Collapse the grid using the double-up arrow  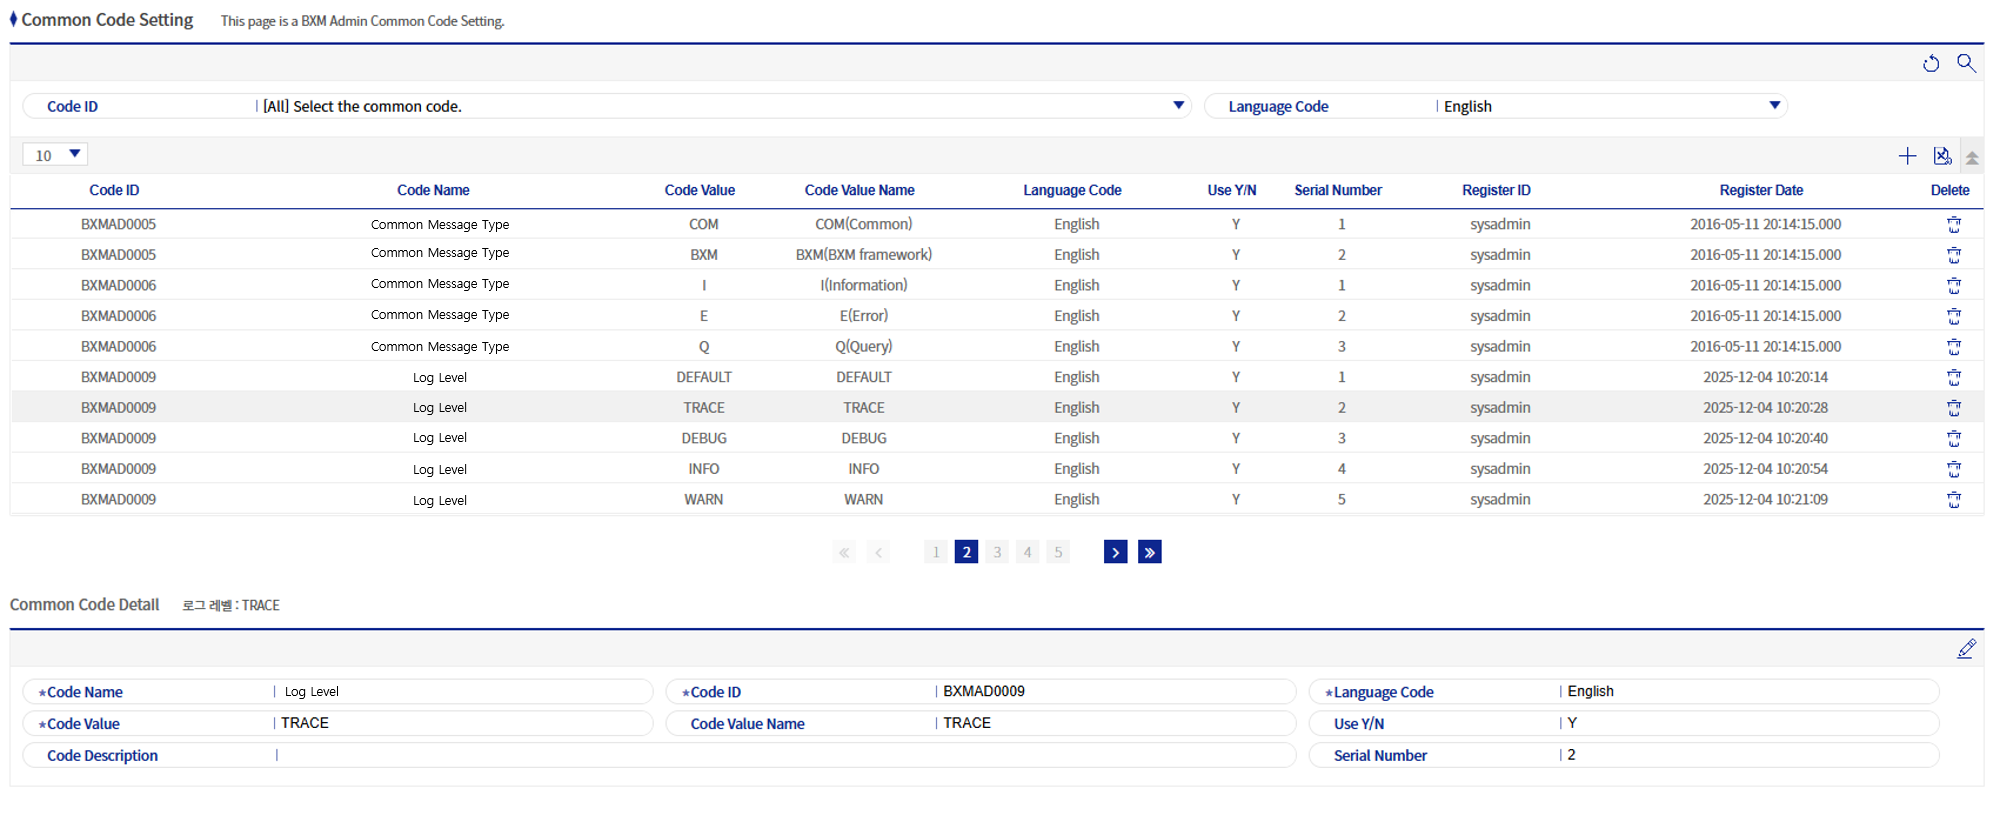point(1972,157)
